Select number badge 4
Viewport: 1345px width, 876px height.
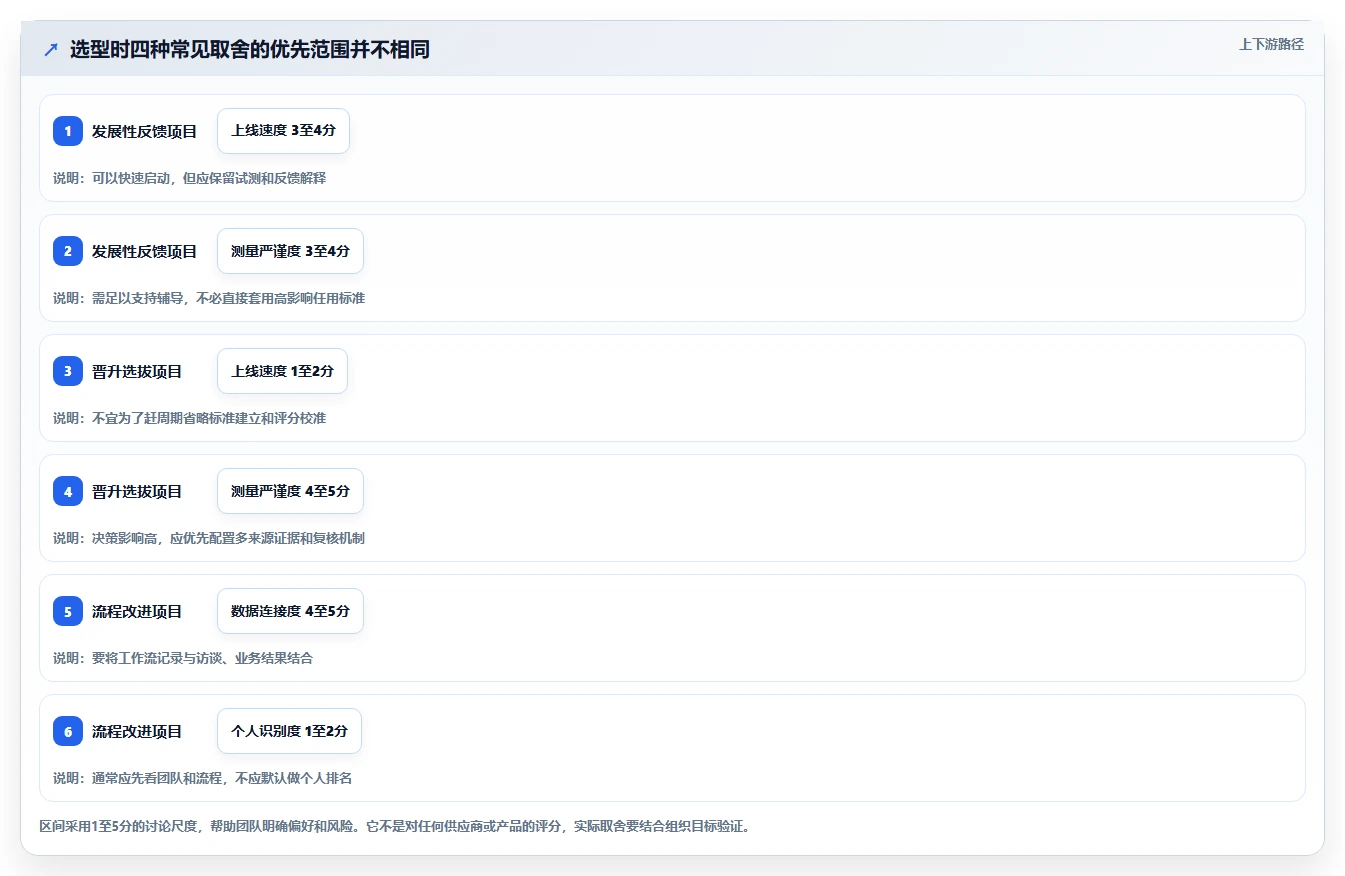tap(68, 491)
